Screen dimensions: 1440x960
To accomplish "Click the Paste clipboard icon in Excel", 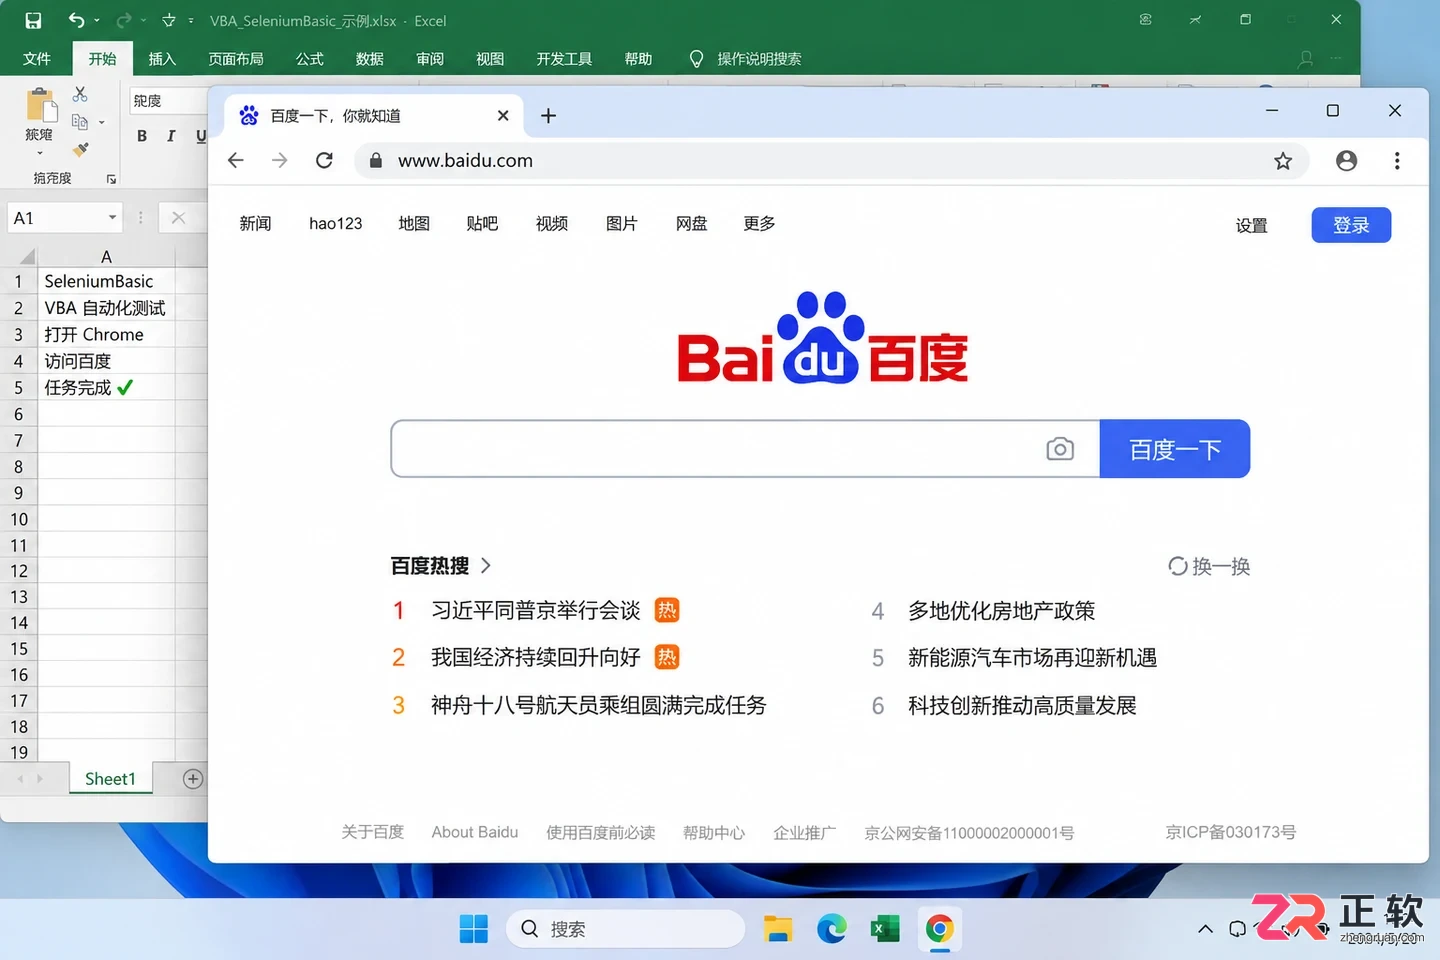I will click(x=40, y=106).
